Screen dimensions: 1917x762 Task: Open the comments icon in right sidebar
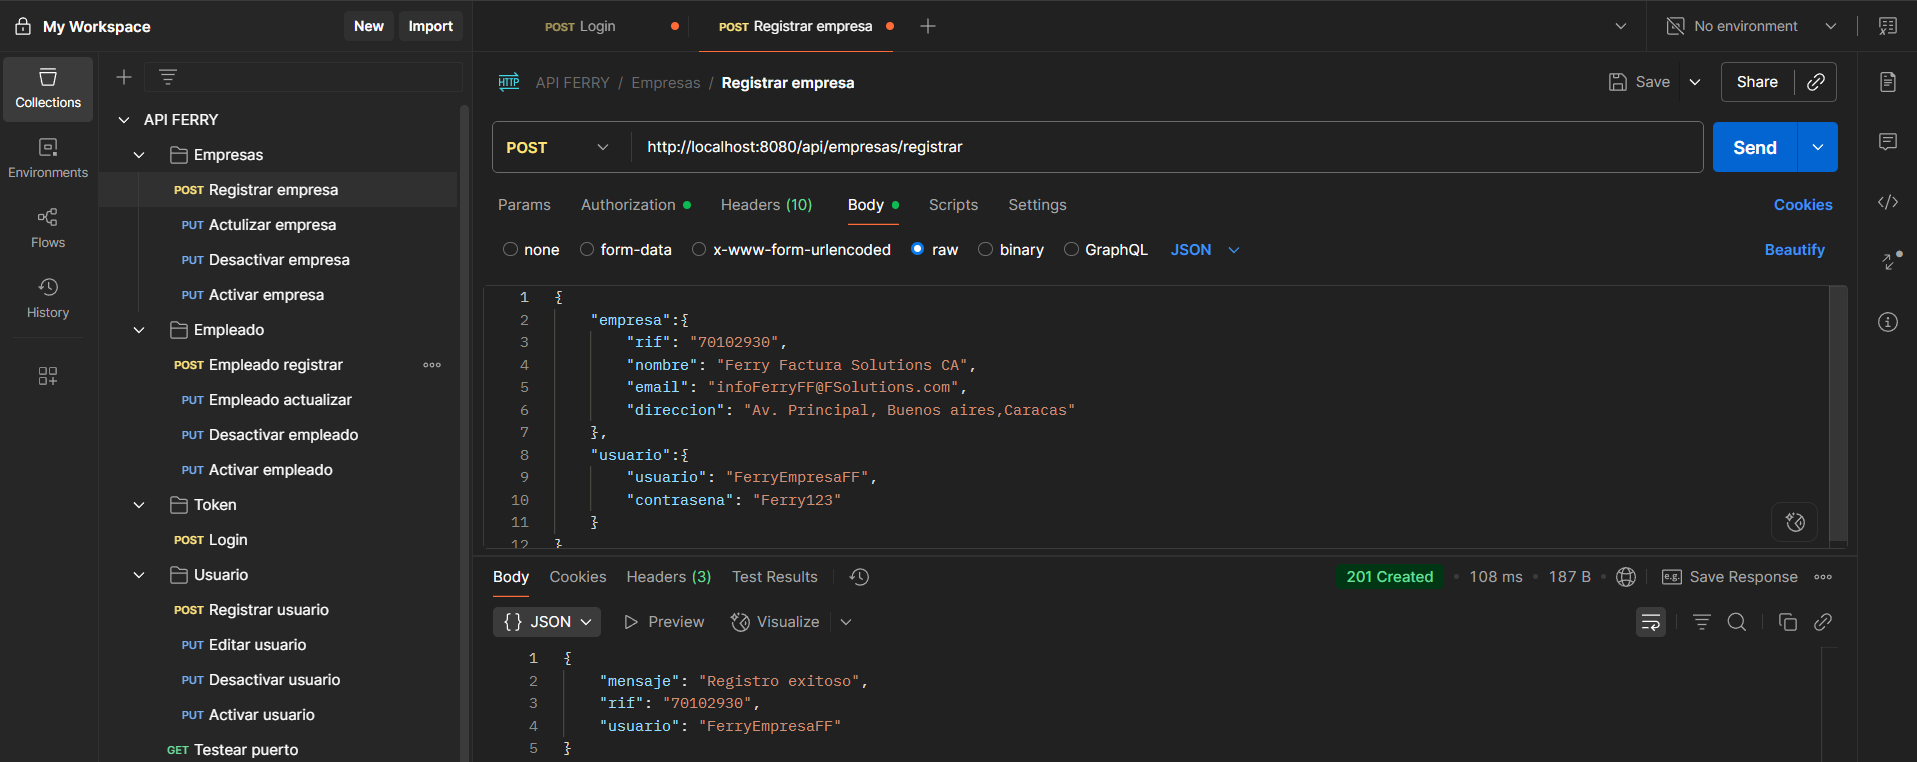click(1888, 142)
